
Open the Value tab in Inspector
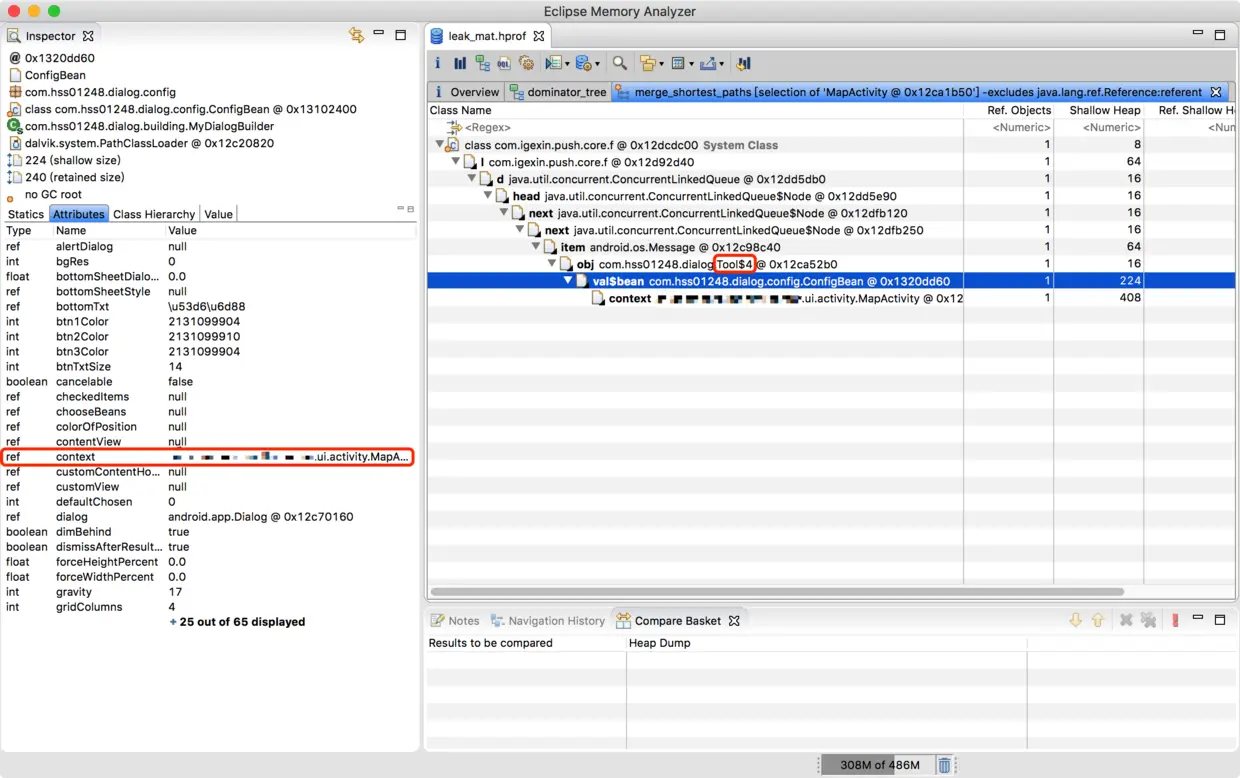coord(218,214)
